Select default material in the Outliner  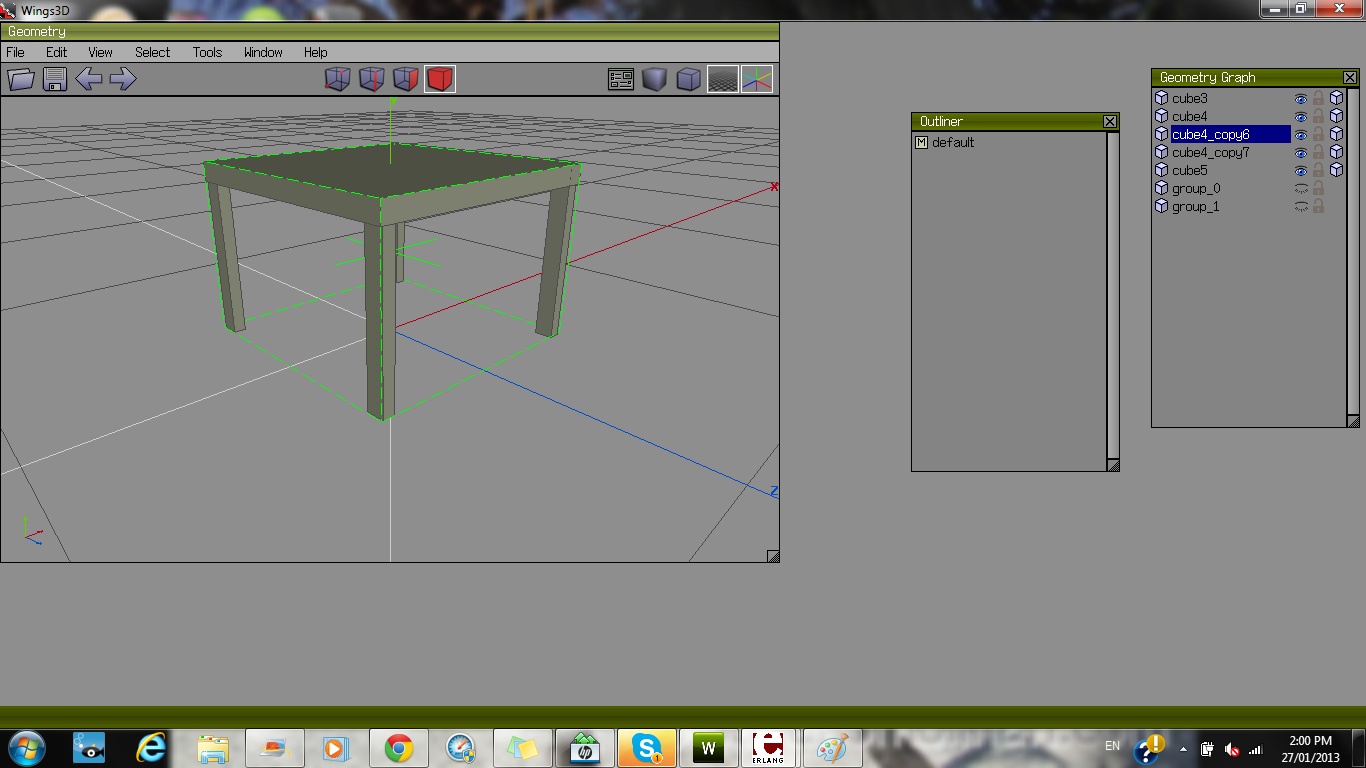[952, 143]
